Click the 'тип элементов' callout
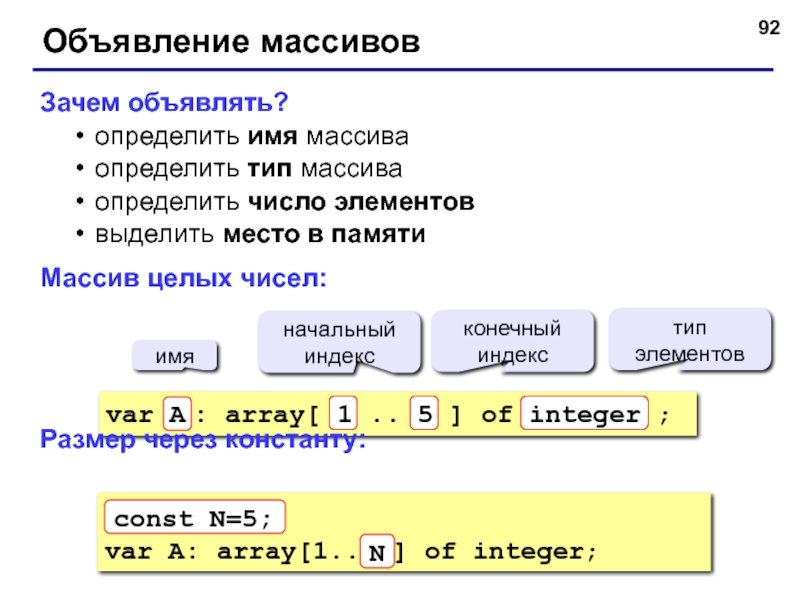 (x=690, y=340)
